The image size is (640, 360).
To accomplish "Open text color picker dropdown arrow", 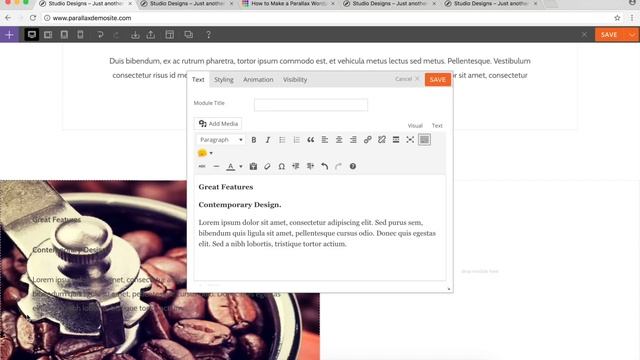I will pyautogui.click(x=241, y=167).
